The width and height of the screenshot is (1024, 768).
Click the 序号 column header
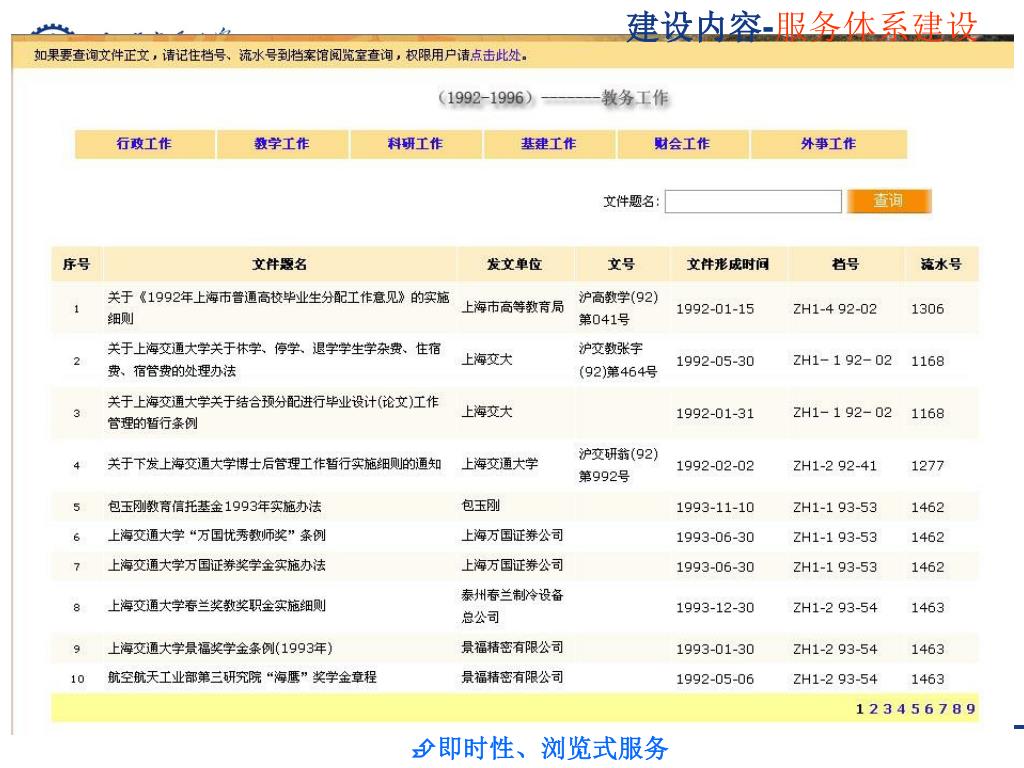point(76,264)
